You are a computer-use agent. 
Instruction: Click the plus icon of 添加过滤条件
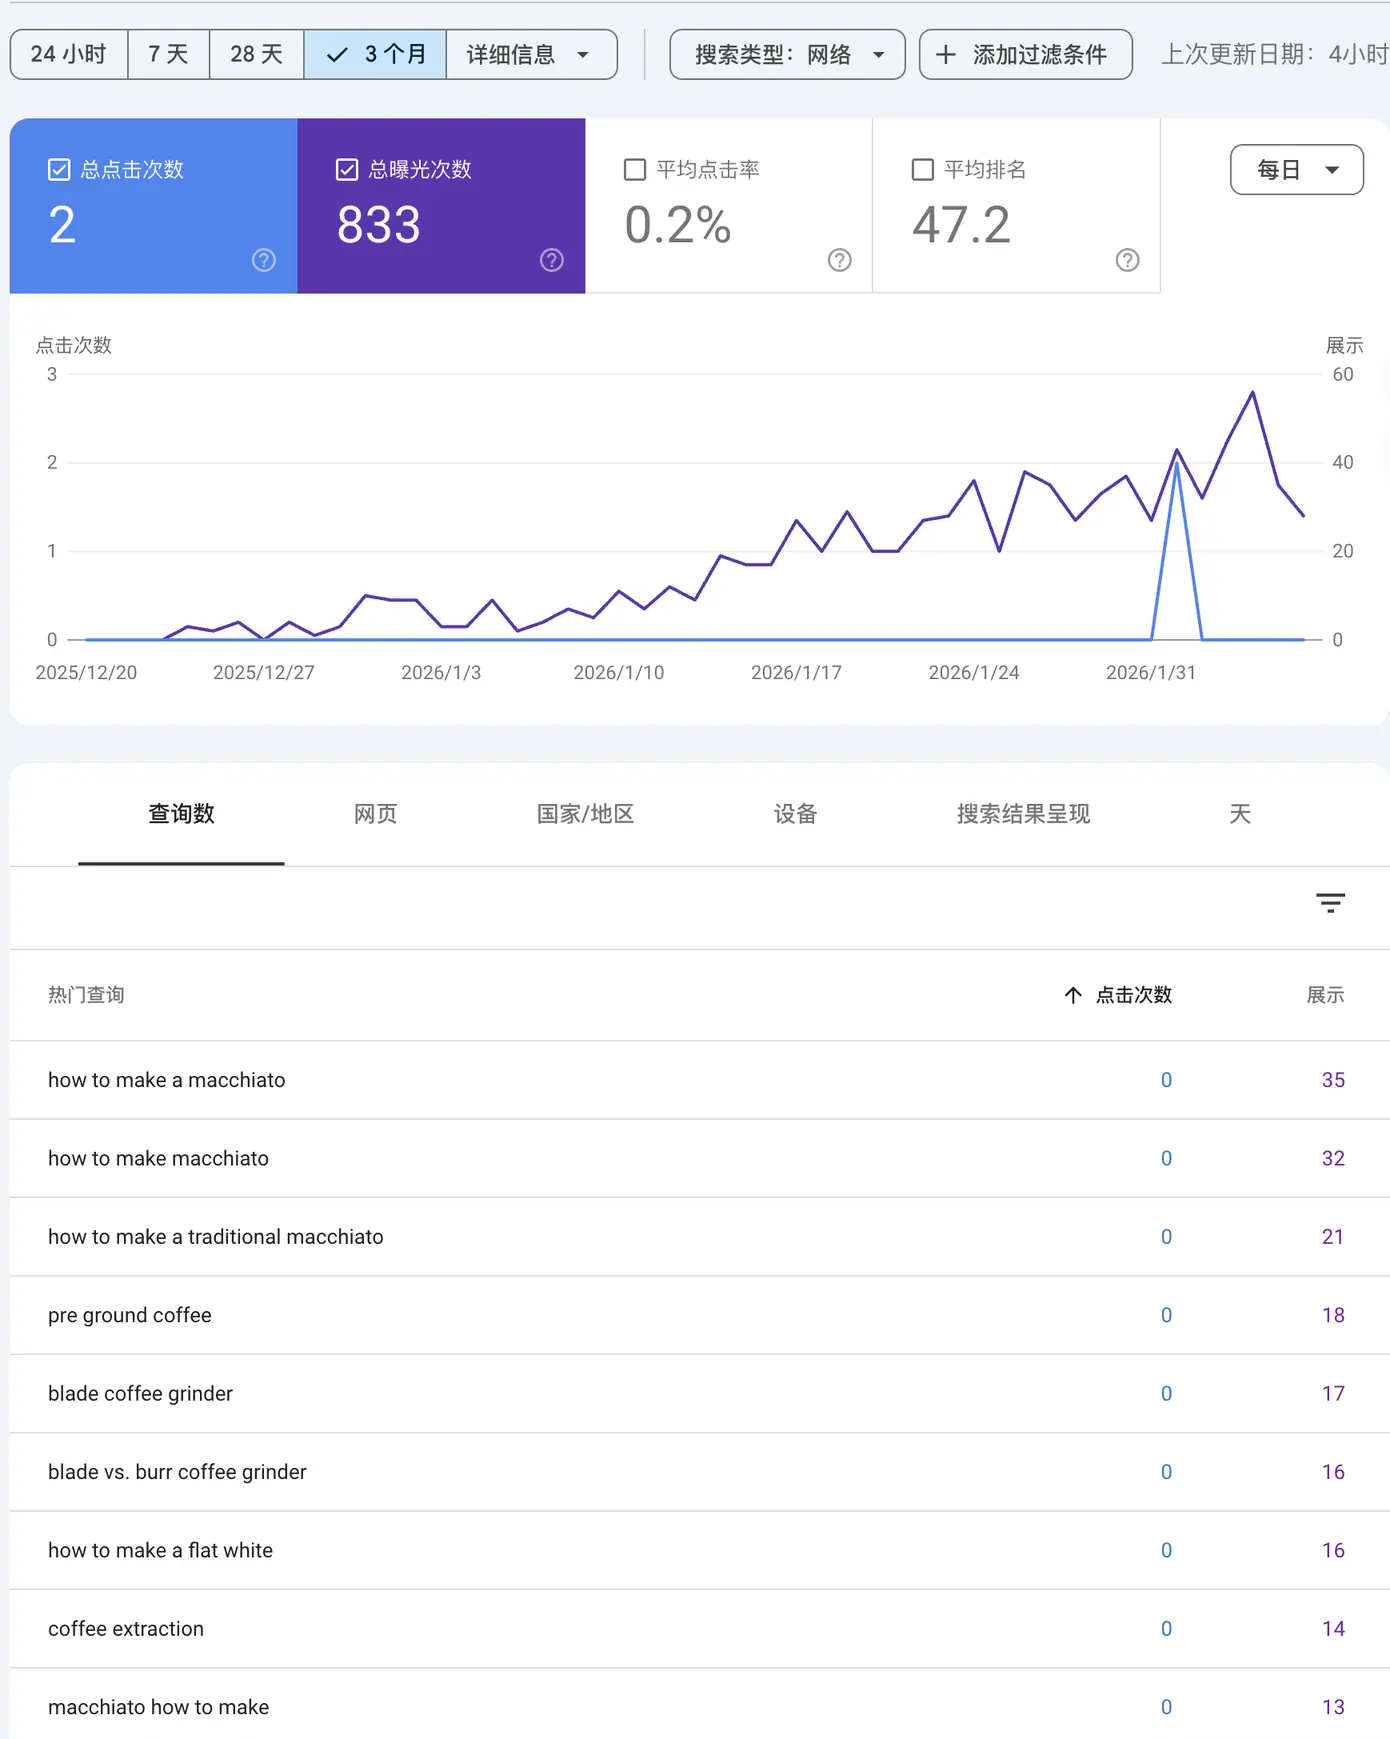(946, 54)
